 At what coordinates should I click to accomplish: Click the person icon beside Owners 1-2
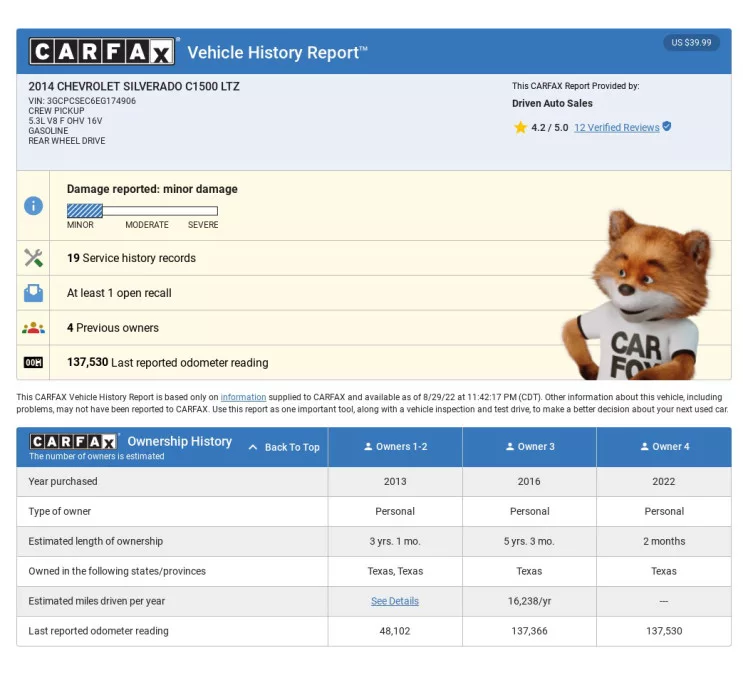[368, 446]
